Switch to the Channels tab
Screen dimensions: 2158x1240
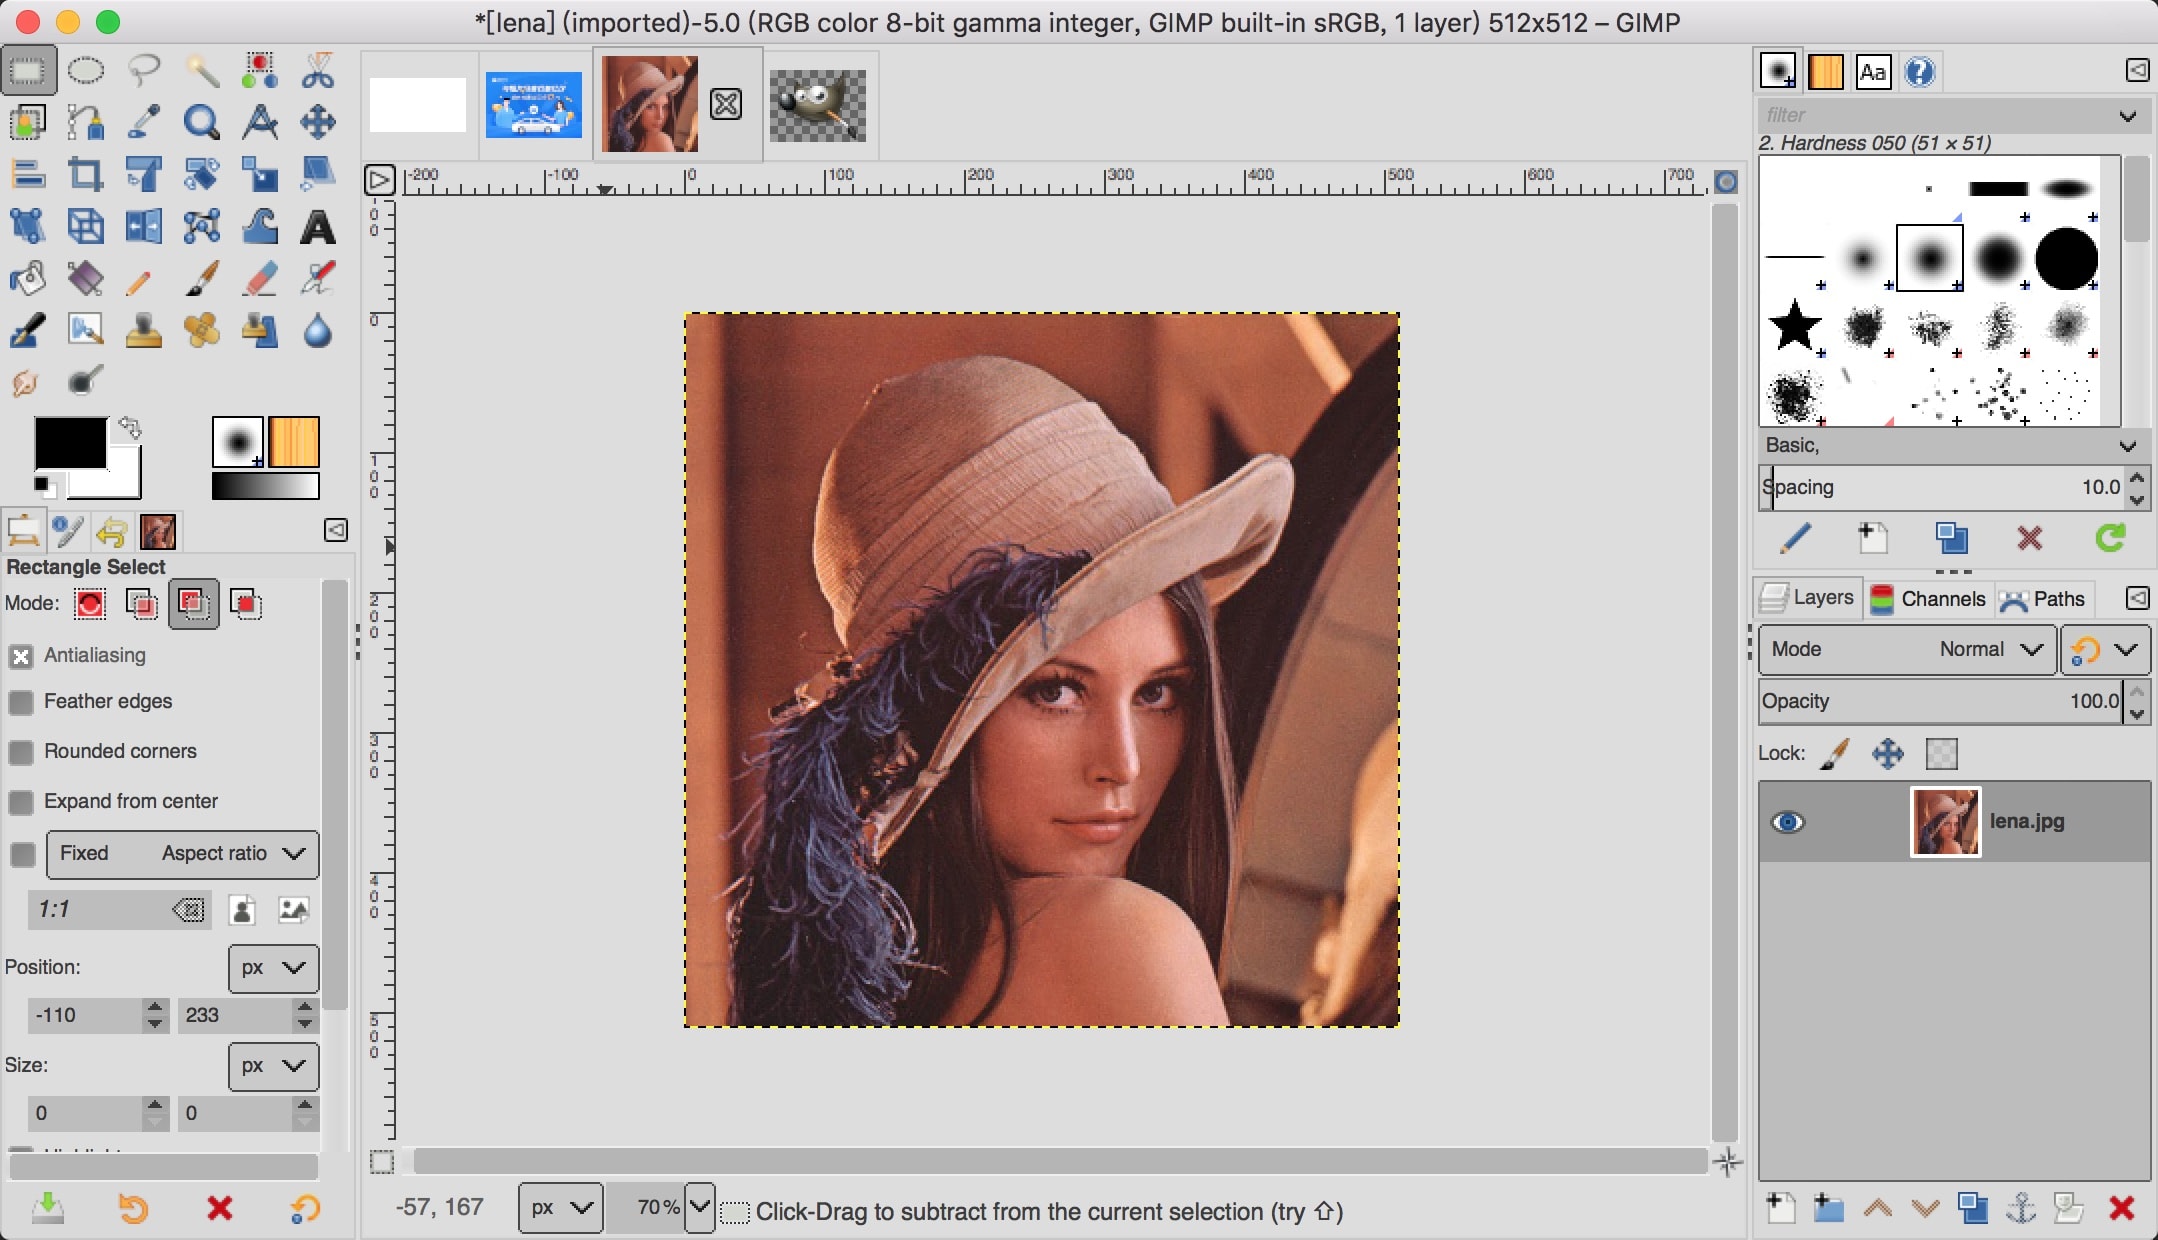pos(1928,599)
